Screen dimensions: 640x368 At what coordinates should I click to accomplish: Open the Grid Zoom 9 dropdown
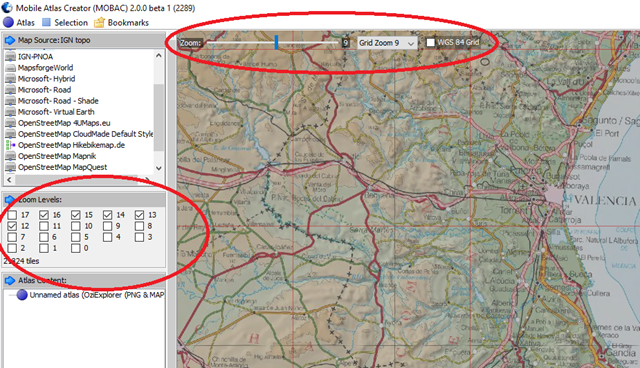[x=387, y=43]
